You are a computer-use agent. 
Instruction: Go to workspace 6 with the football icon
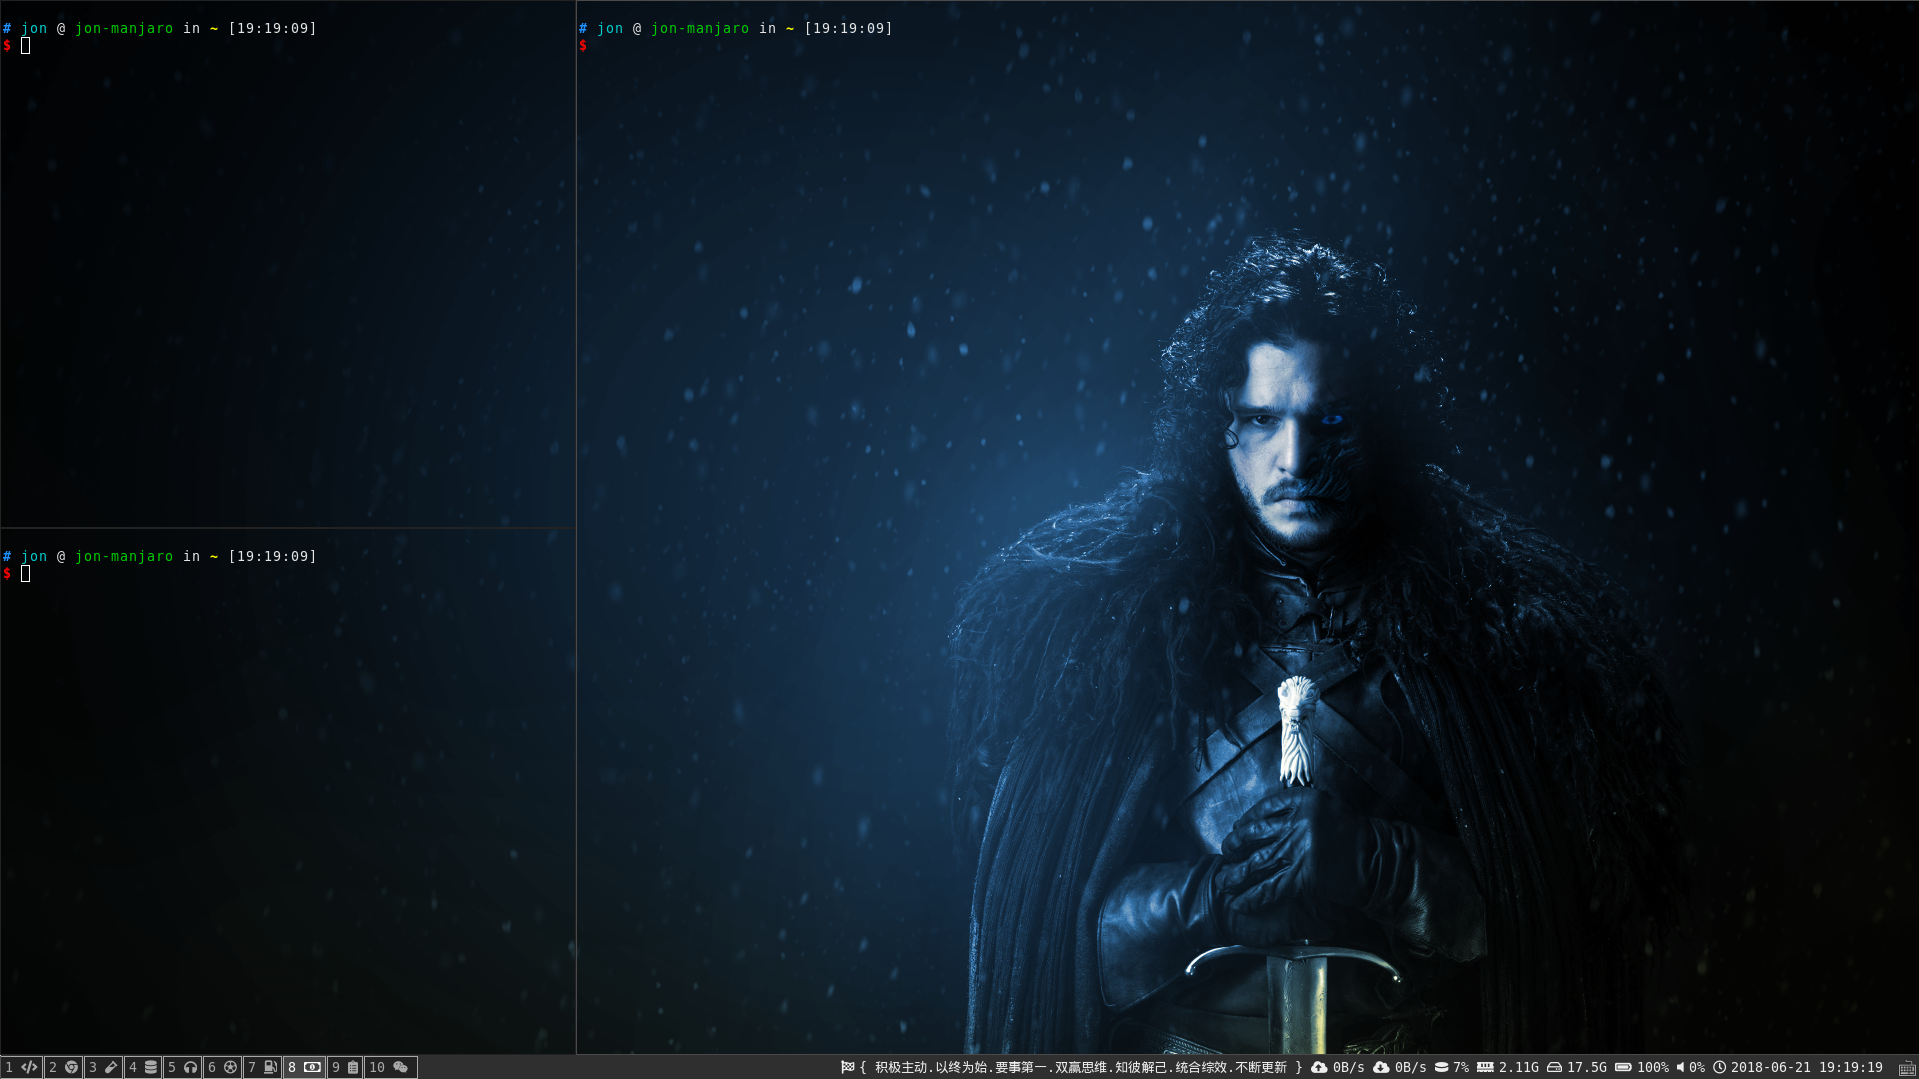222,1067
